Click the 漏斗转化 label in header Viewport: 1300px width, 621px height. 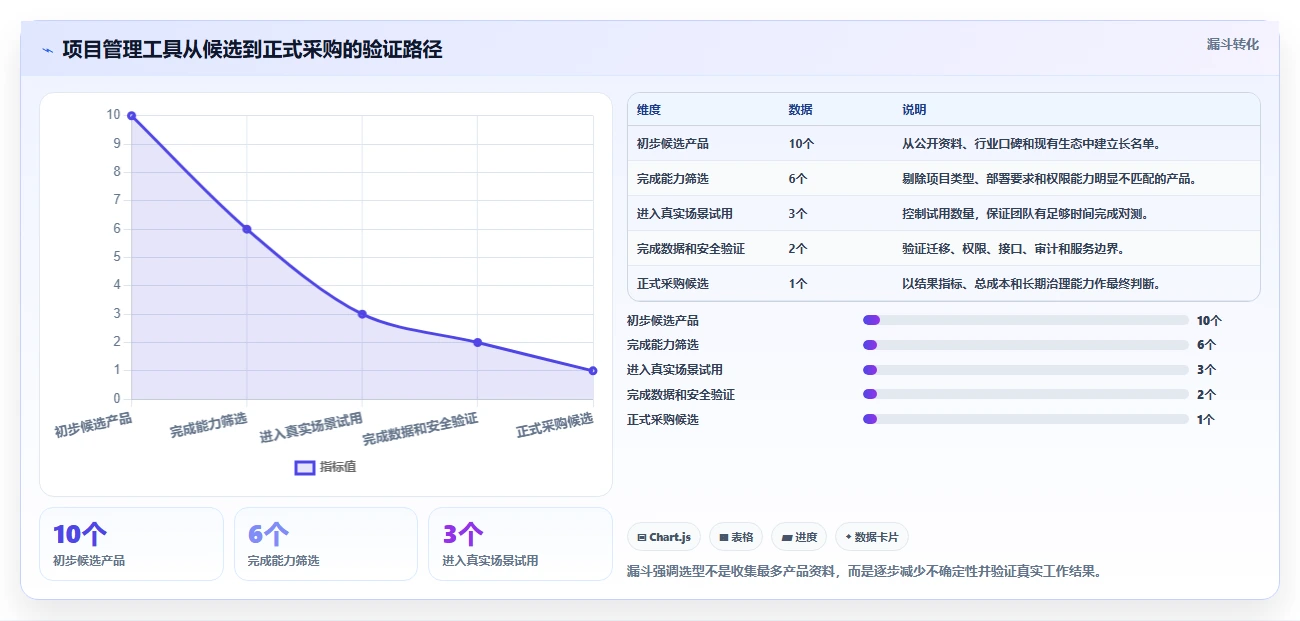pos(1233,45)
